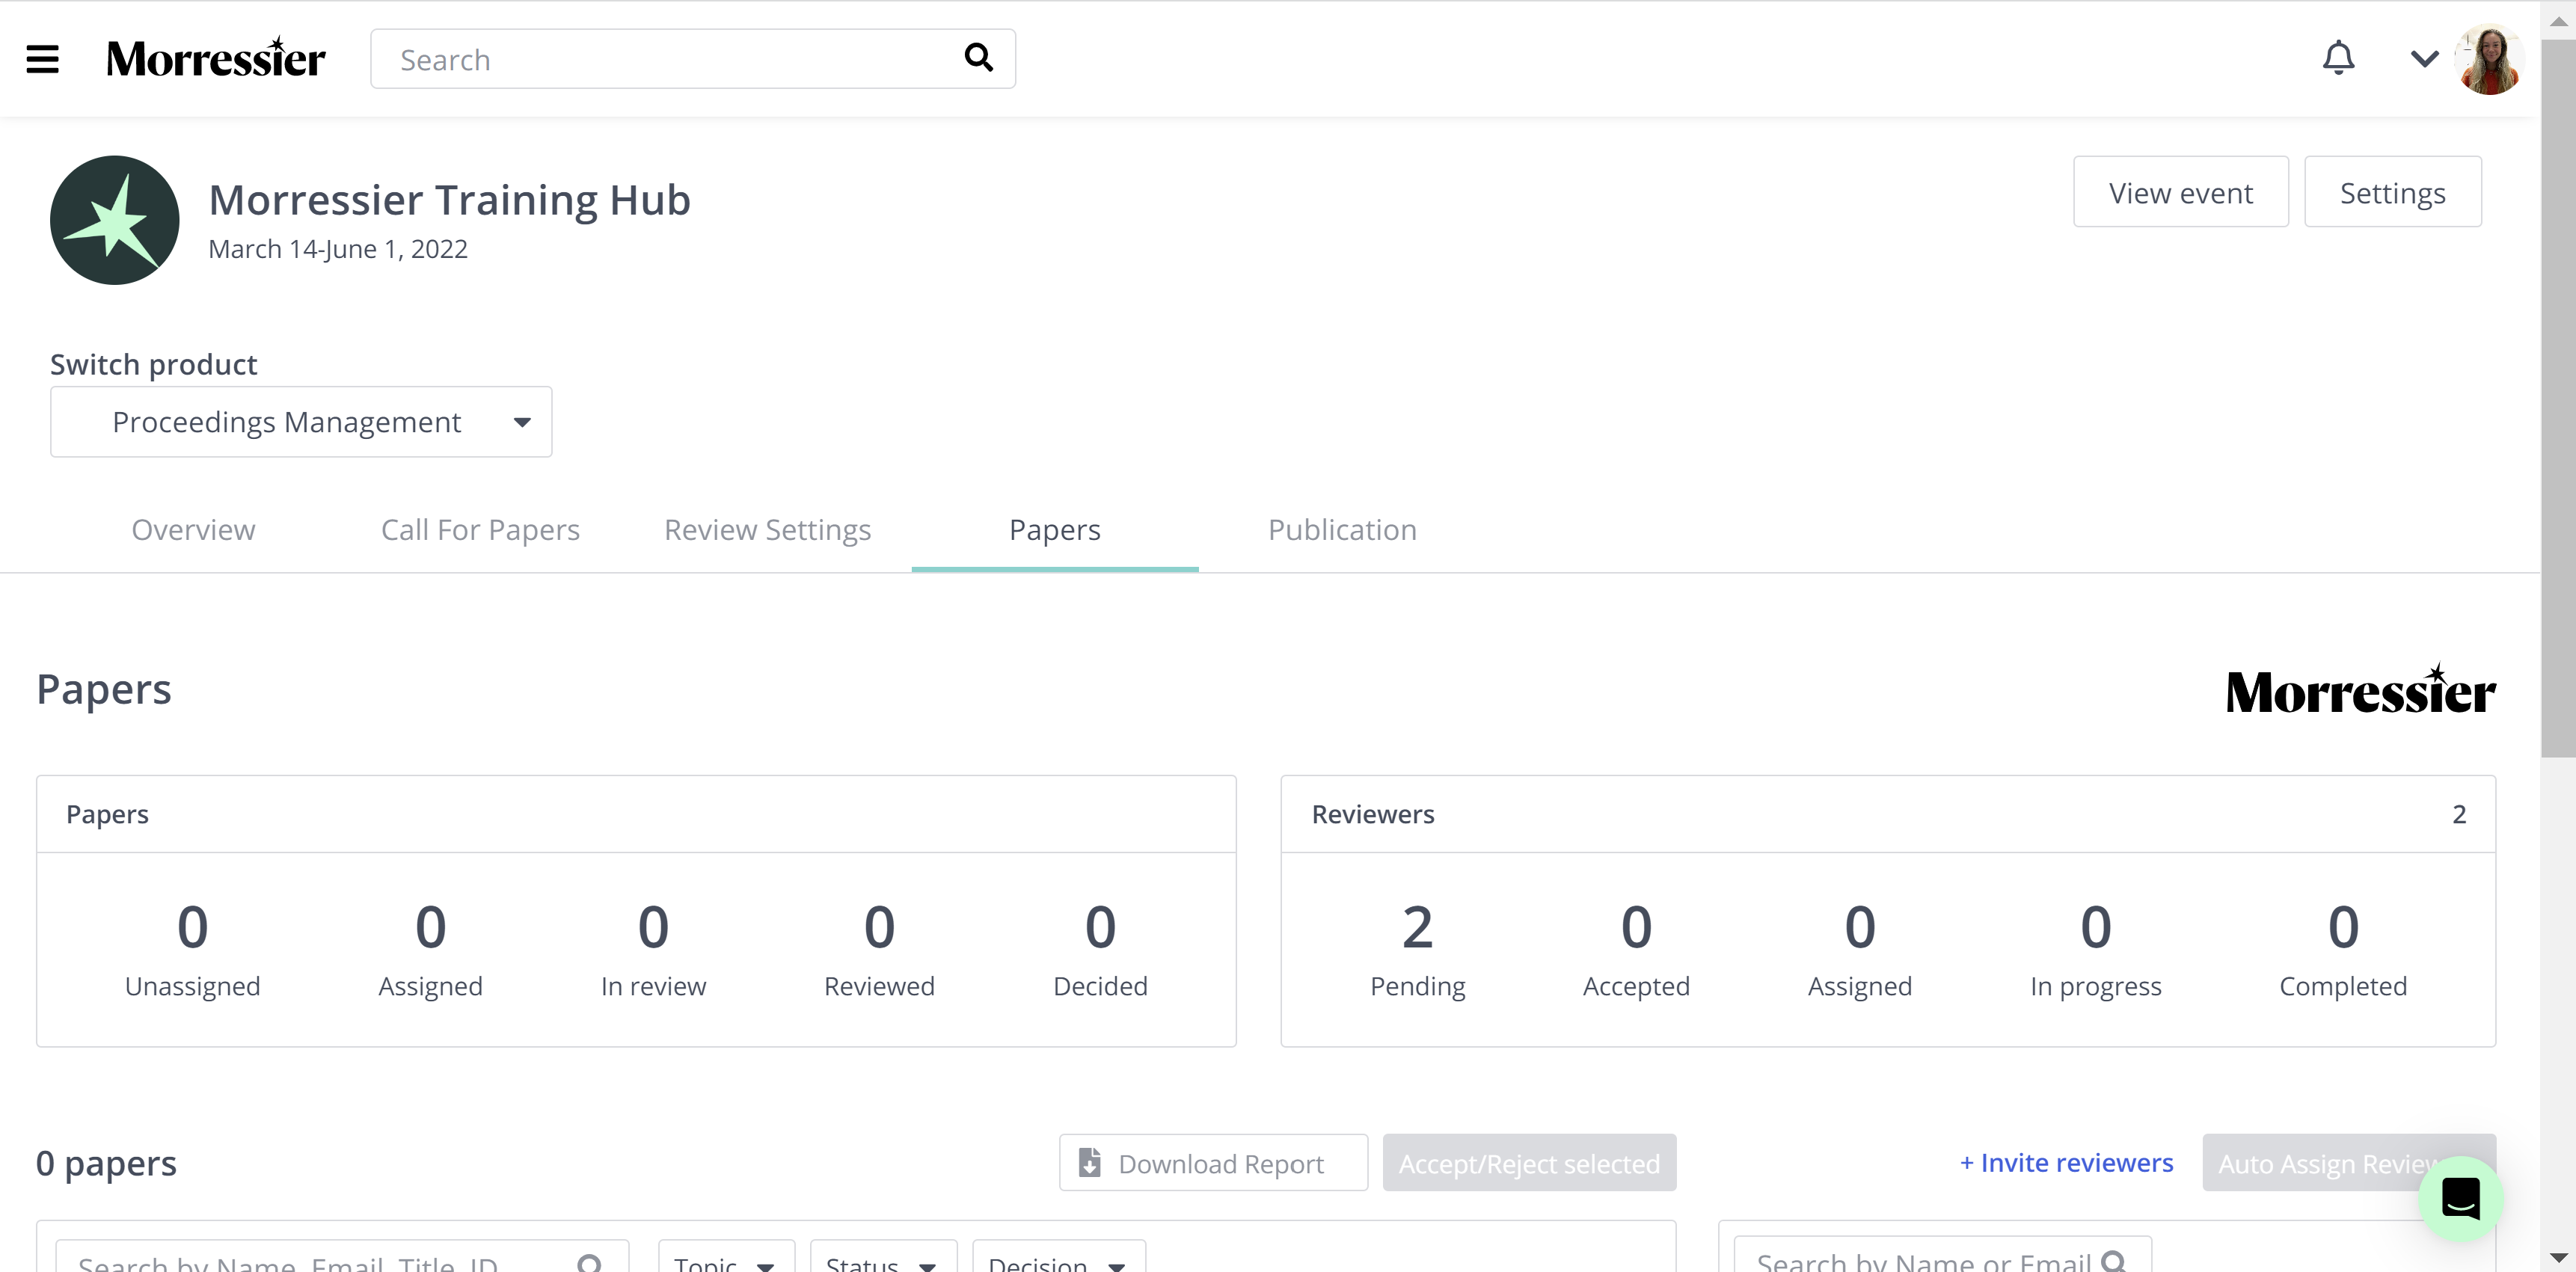Click the search magnifier icon in header
This screenshot has width=2576, height=1272.
[978, 58]
